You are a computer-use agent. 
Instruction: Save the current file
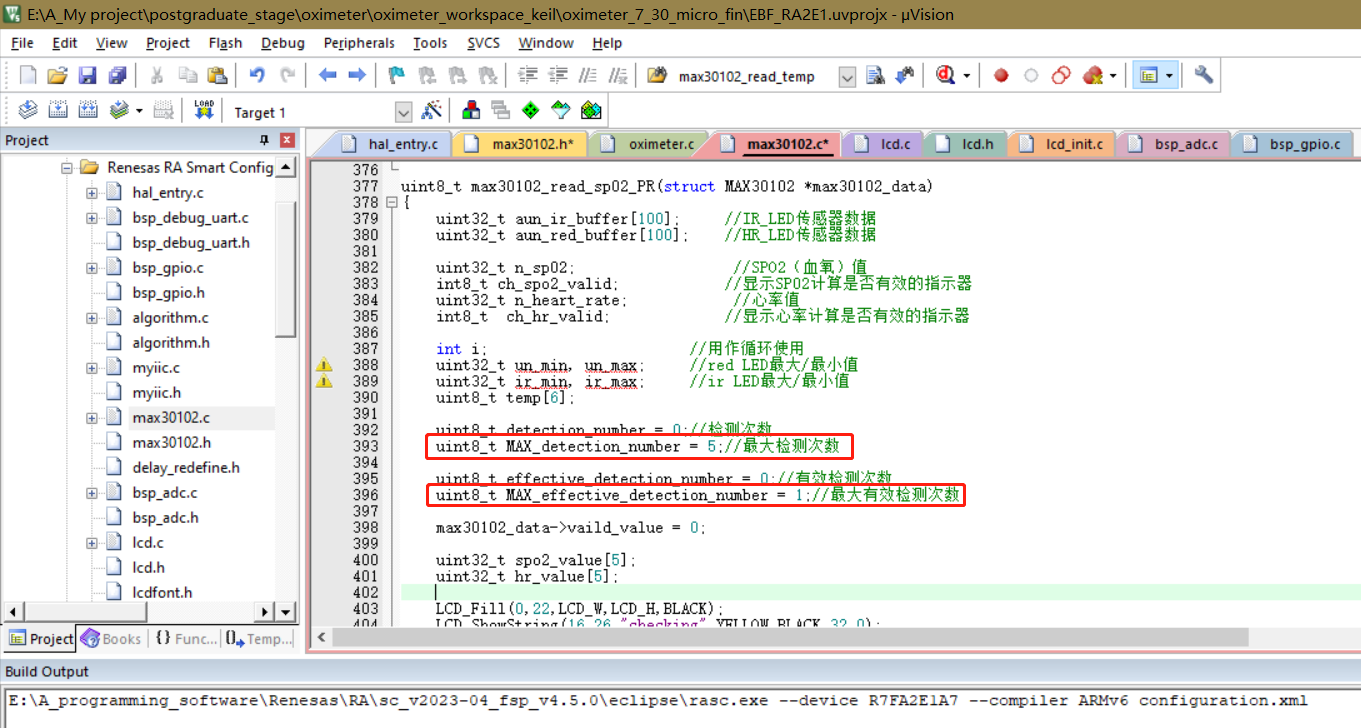pyautogui.click(x=87, y=76)
